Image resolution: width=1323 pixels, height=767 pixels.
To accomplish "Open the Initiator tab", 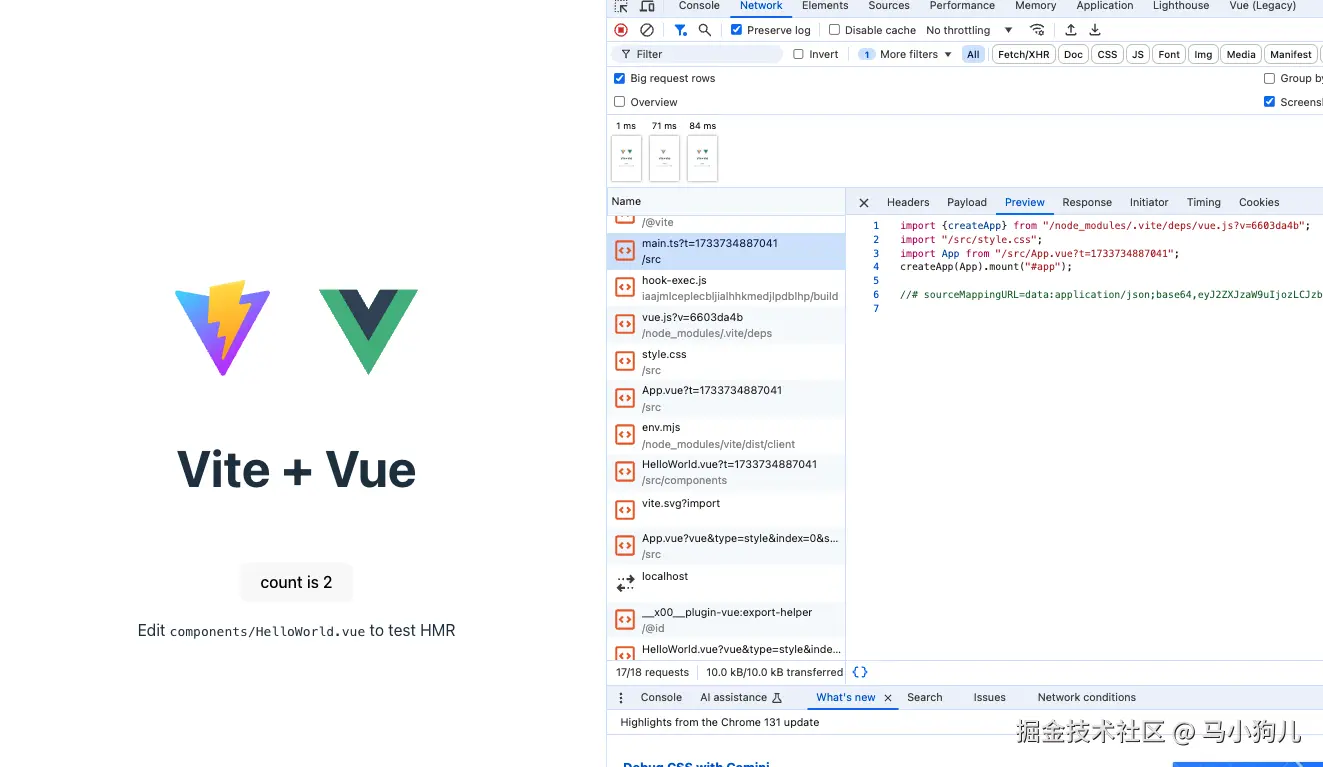I will click(x=1149, y=202).
